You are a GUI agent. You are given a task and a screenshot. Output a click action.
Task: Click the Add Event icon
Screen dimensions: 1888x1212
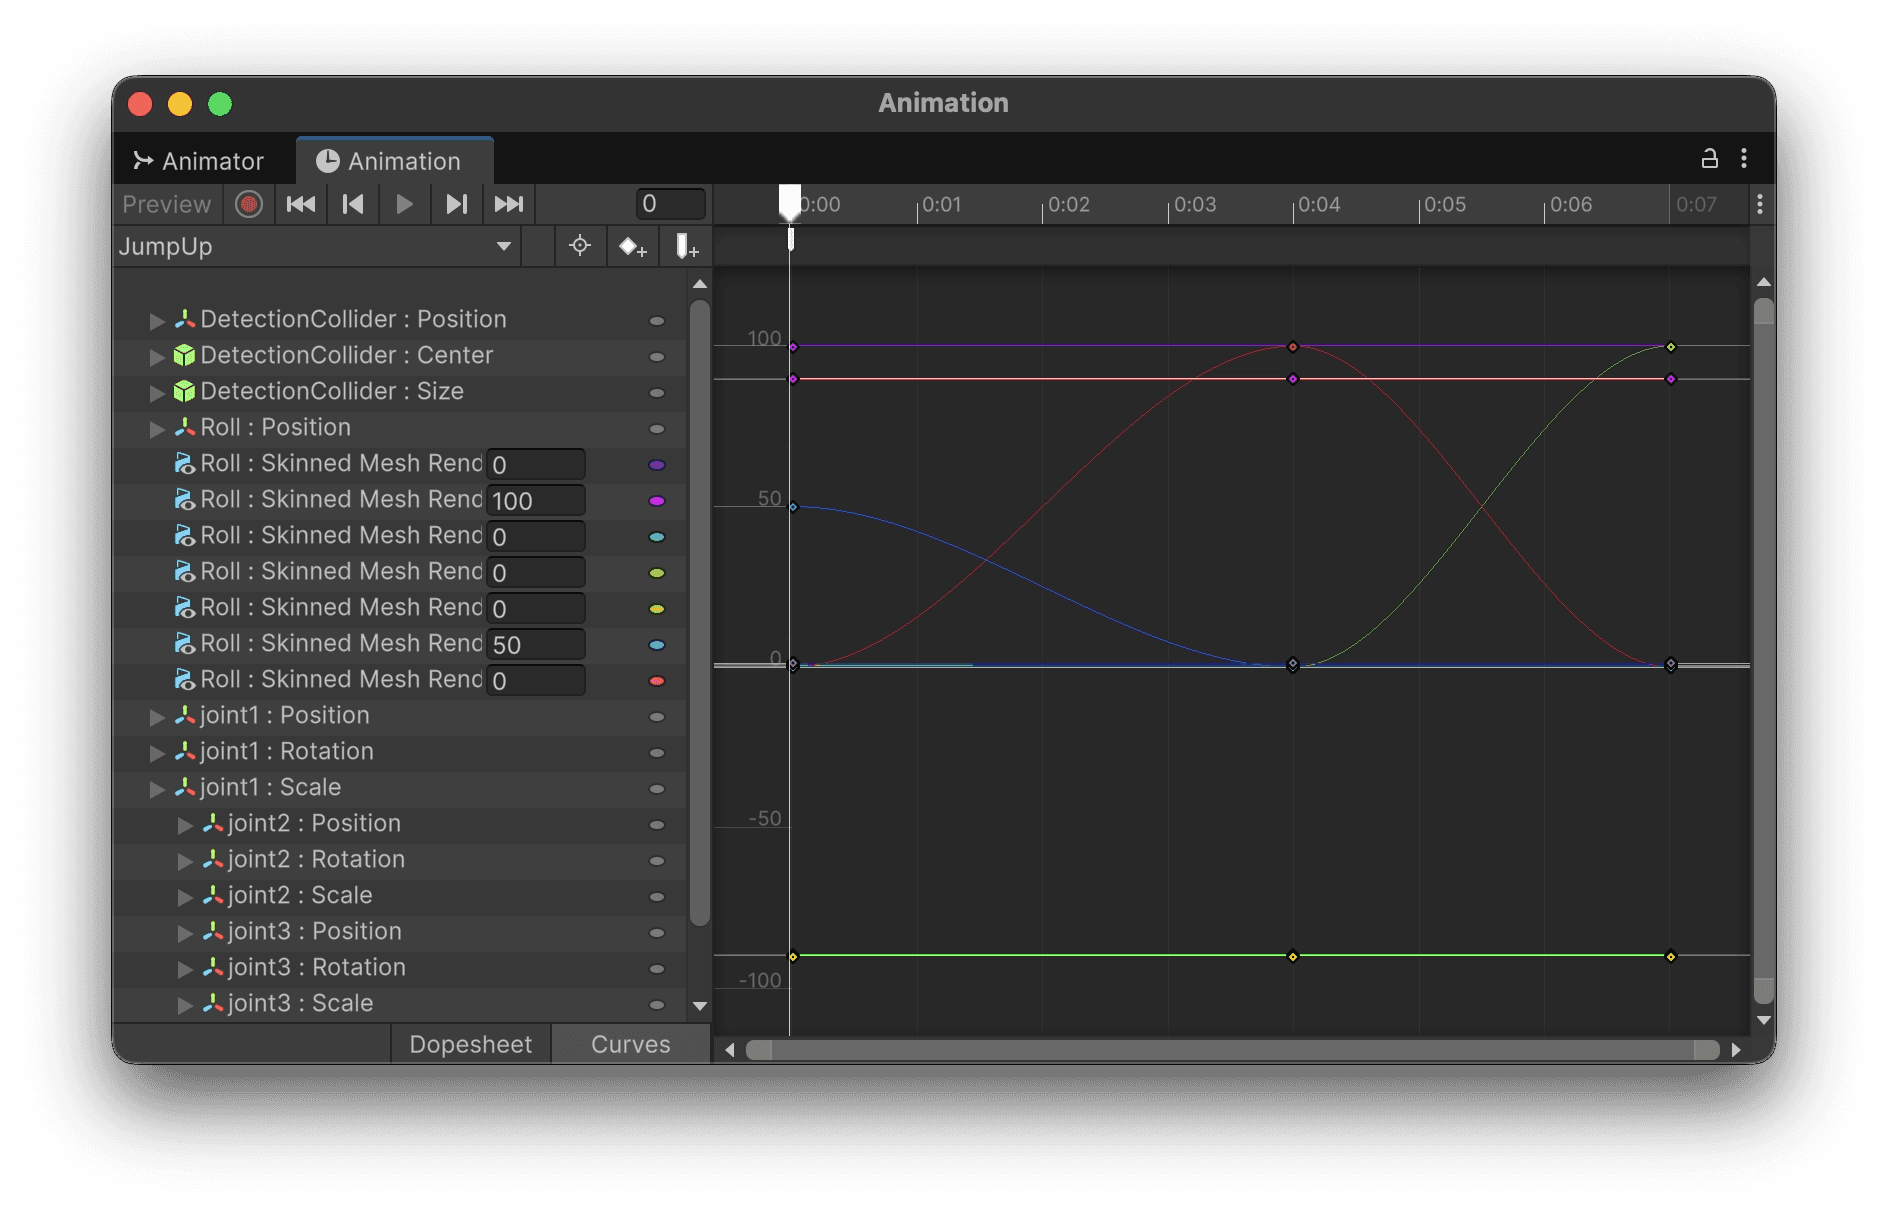[686, 246]
